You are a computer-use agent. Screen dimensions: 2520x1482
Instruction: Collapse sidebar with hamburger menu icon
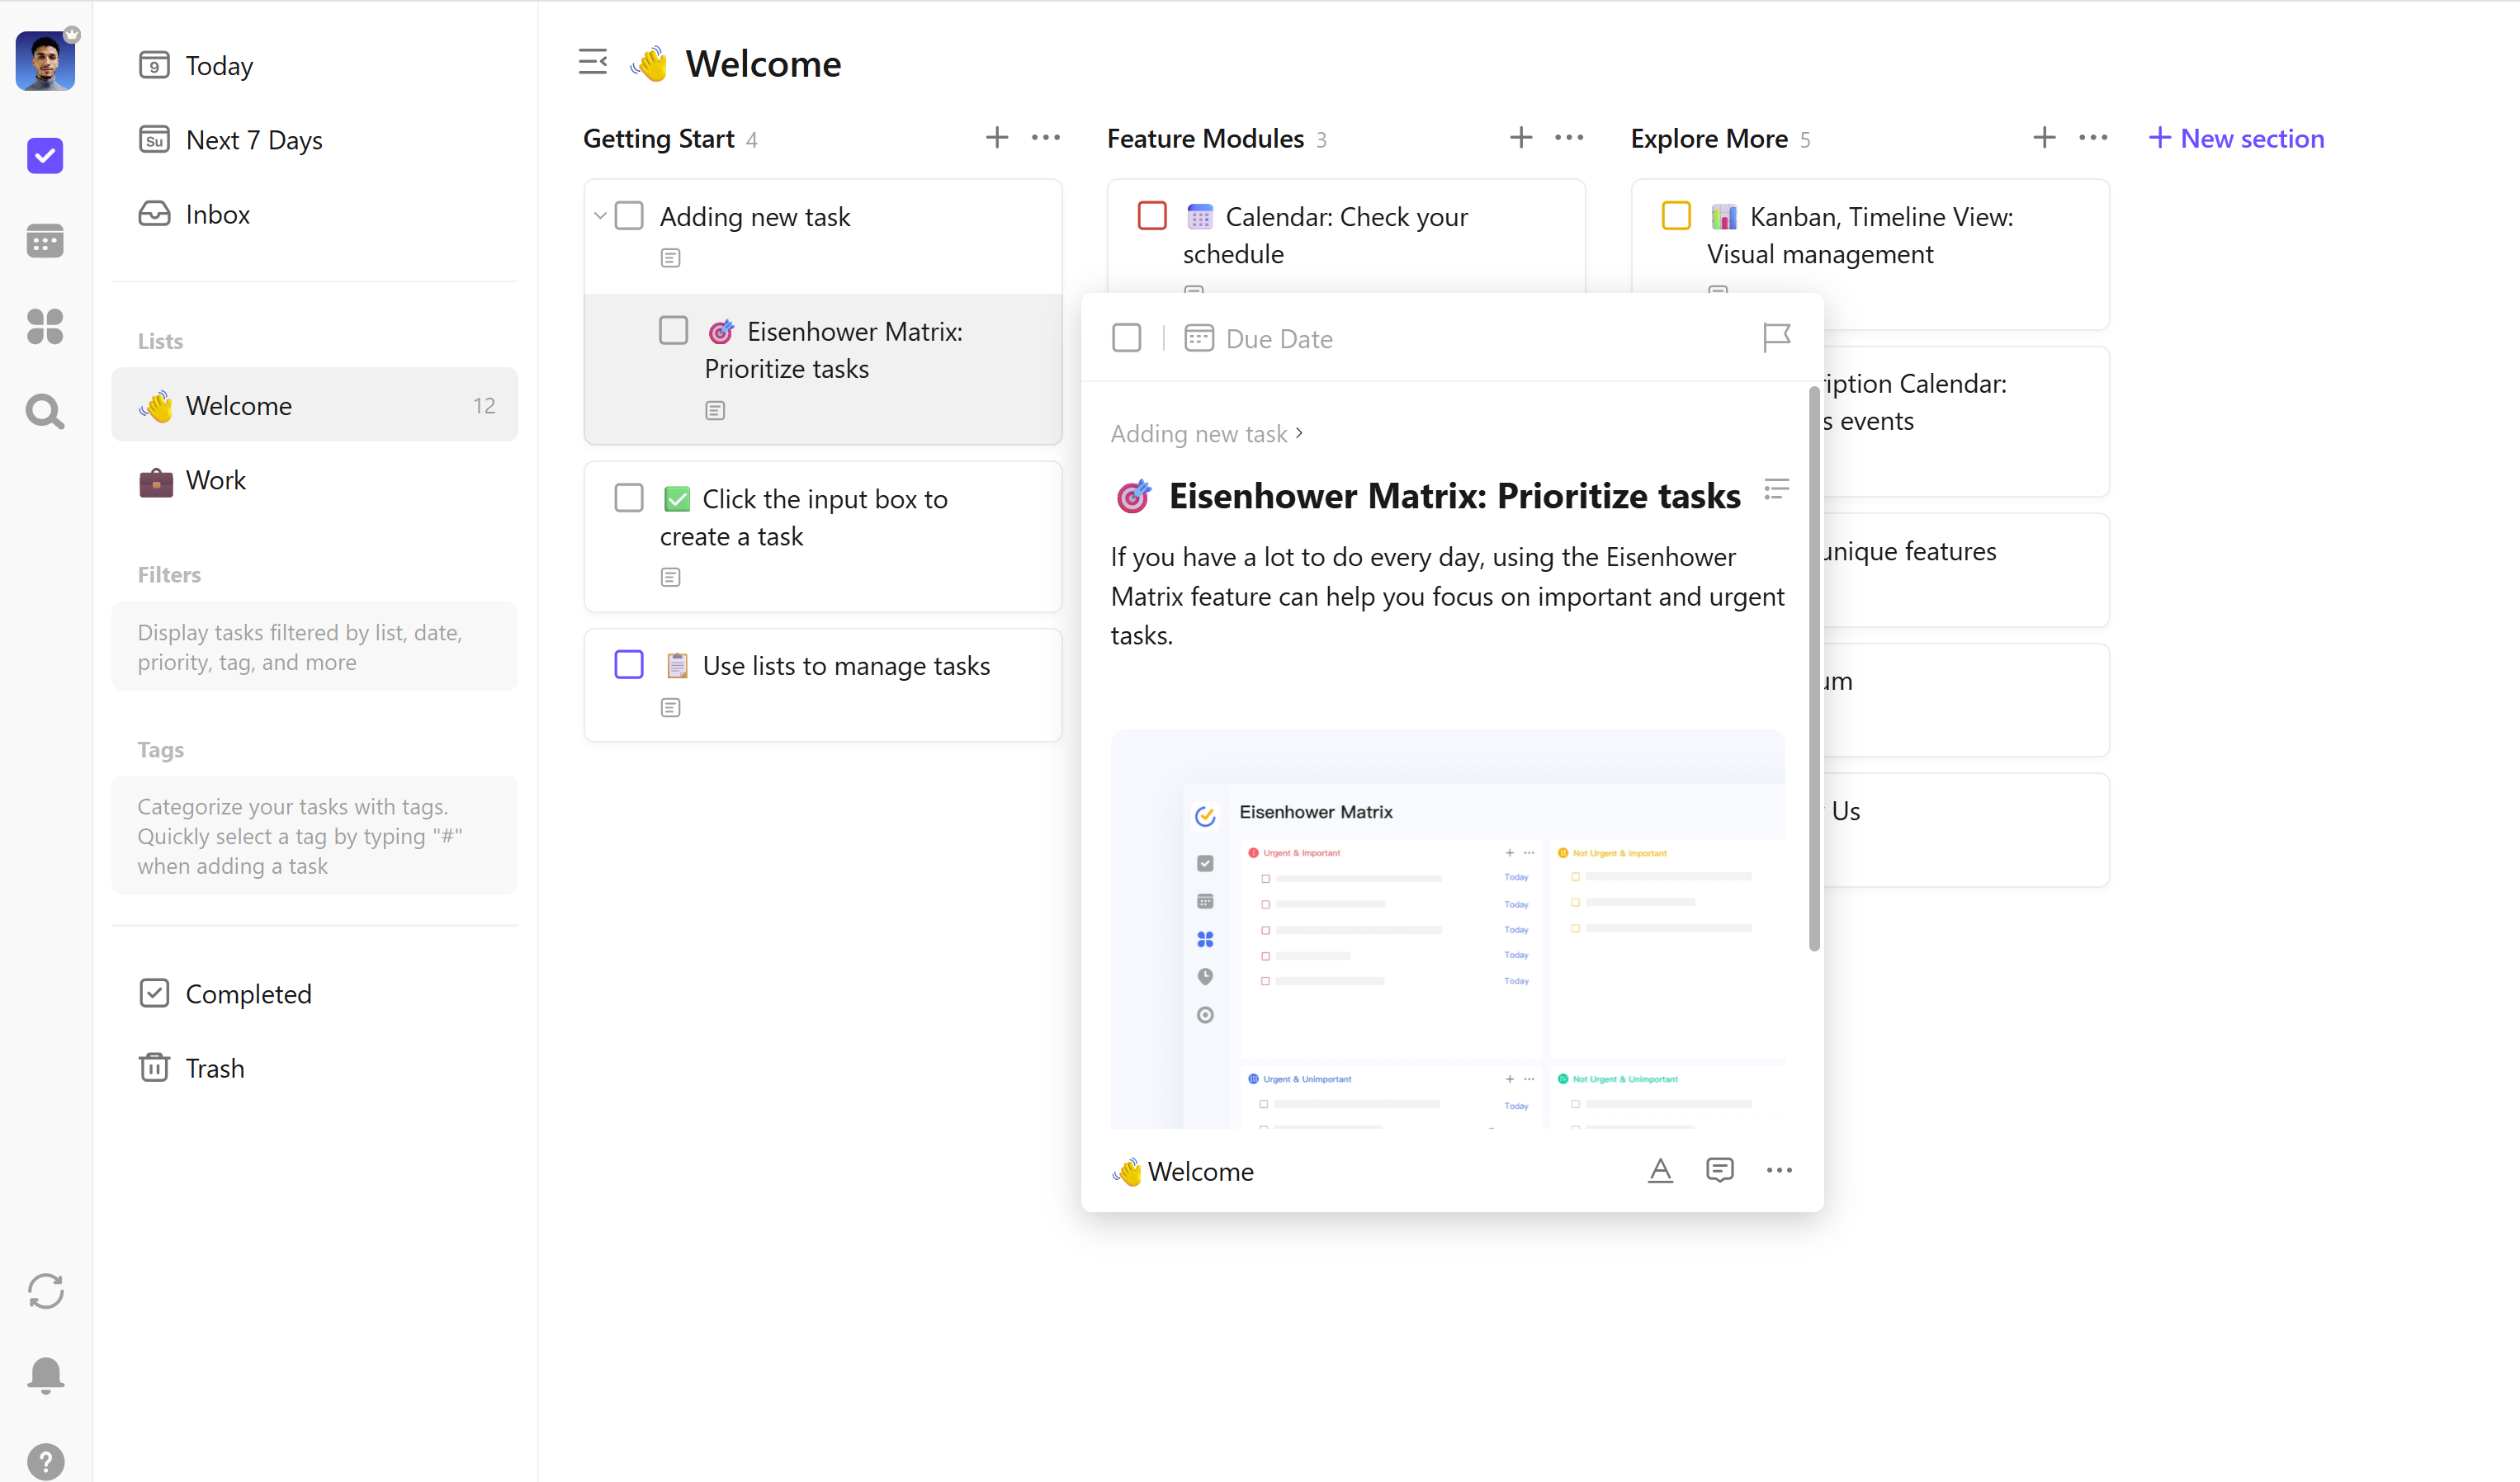tap(593, 62)
